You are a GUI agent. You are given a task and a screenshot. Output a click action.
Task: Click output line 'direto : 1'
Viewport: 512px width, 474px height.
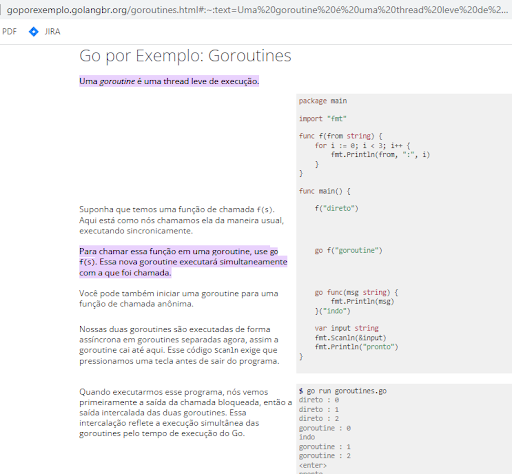coord(319,409)
